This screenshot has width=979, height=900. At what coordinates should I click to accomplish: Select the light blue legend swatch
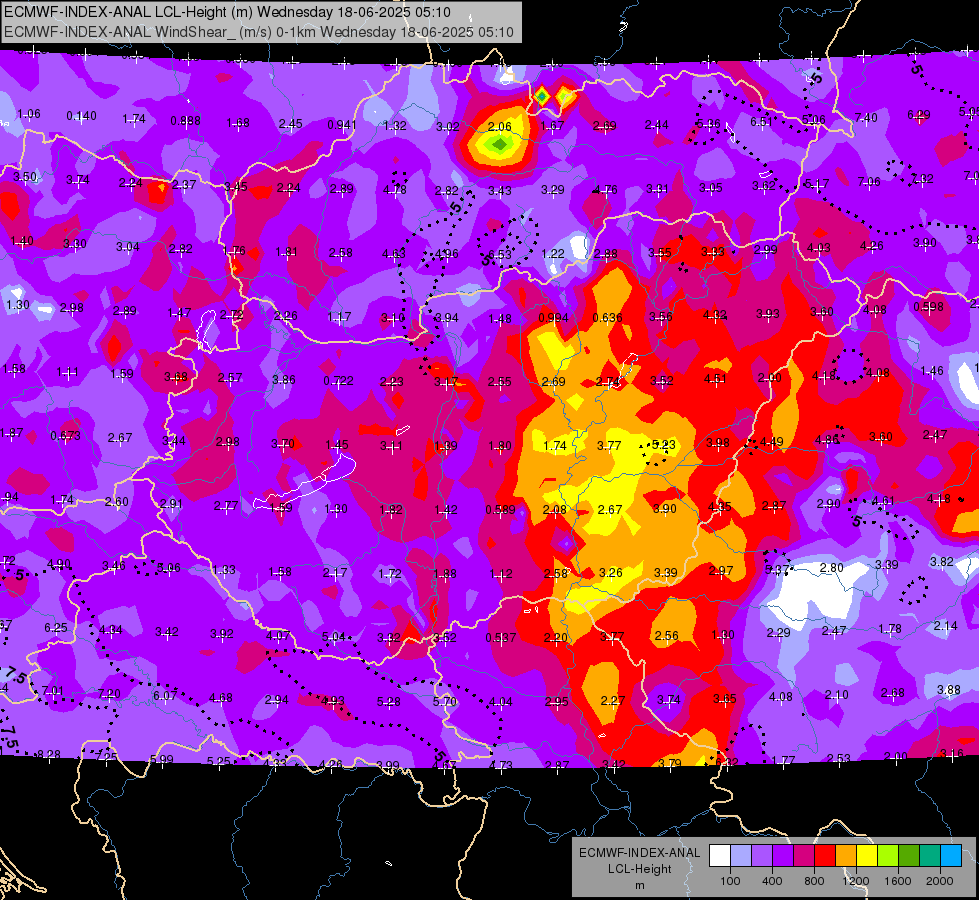click(741, 855)
